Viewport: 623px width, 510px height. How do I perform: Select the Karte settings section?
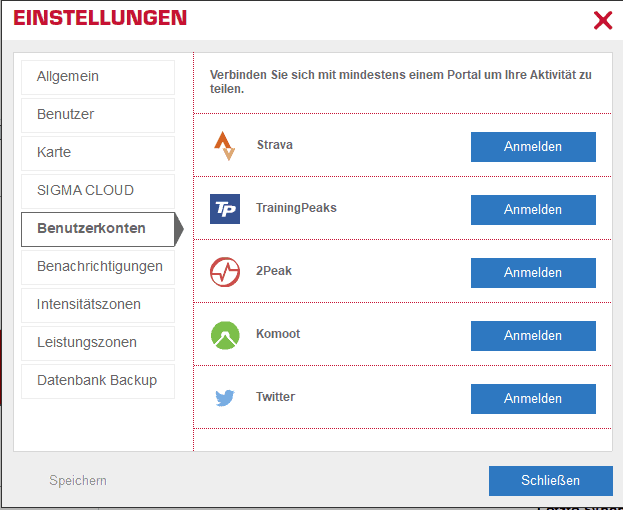(98, 153)
